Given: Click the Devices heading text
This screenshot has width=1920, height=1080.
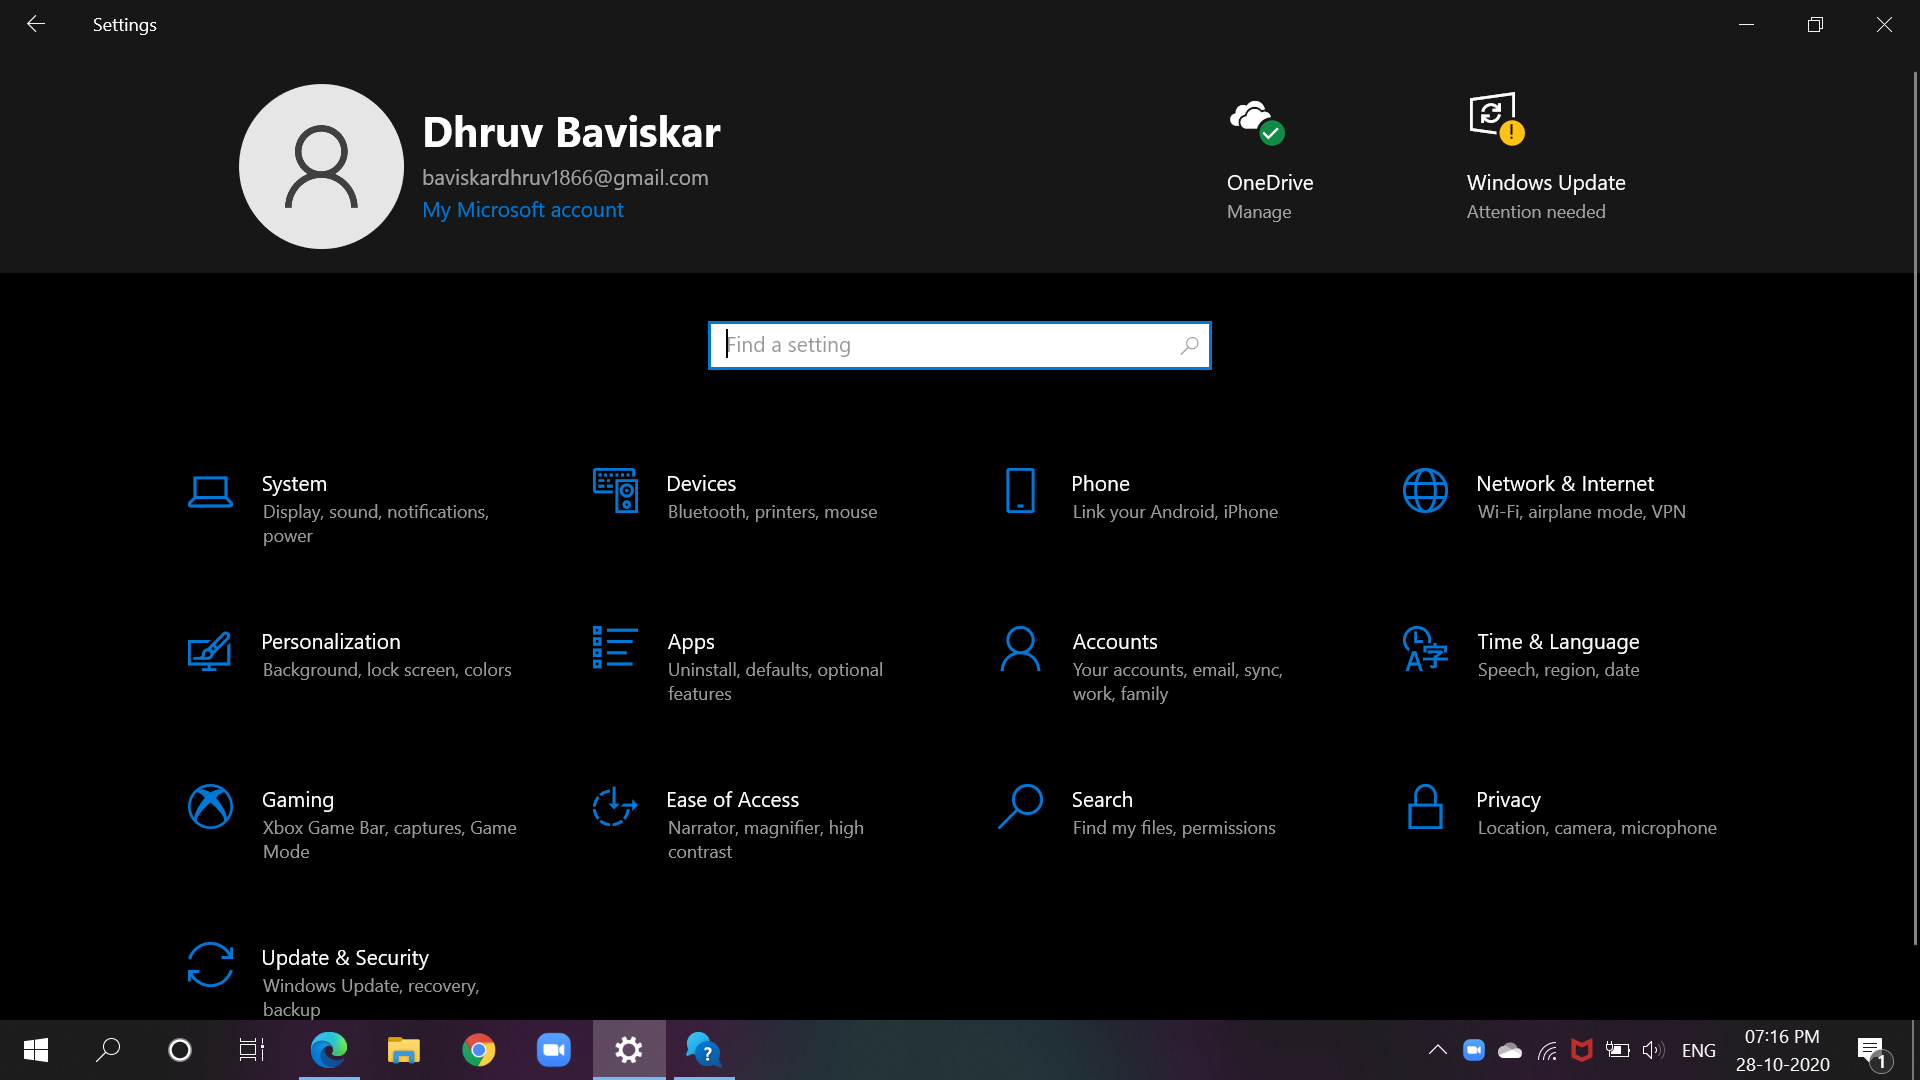Looking at the screenshot, I should (701, 483).
